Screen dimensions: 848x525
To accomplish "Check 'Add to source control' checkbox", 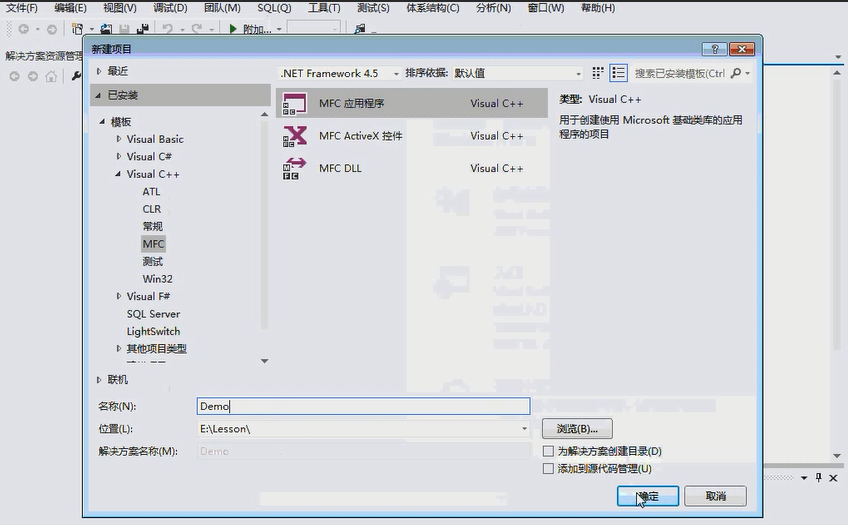I will pyautogui.click(x=548, y=468).
